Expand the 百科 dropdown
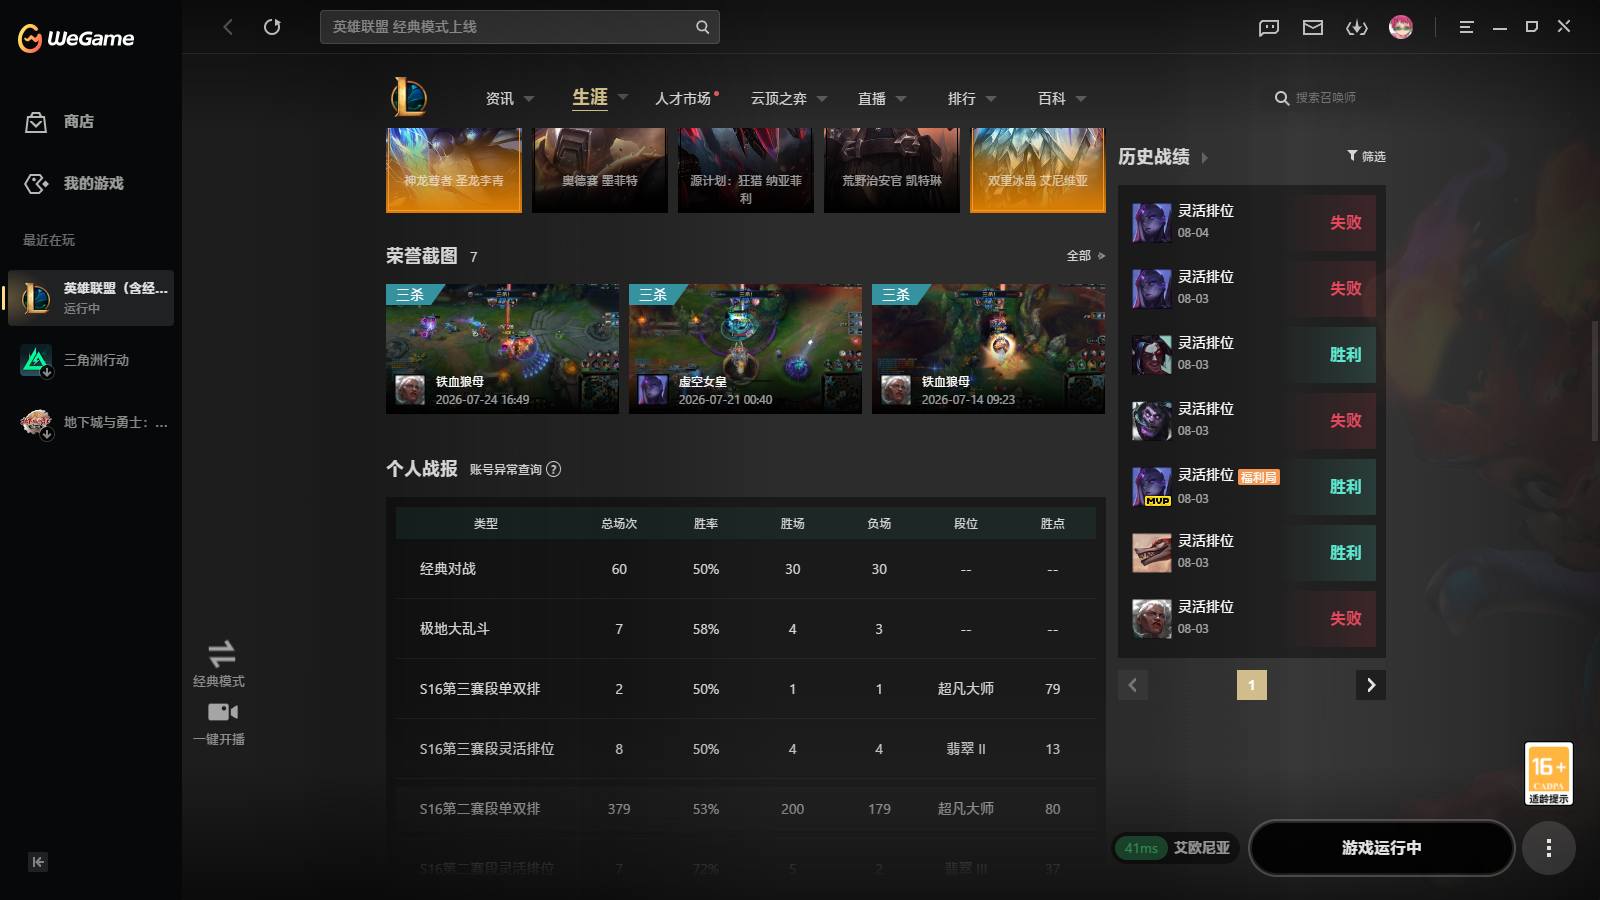Screen dimensions: 1600x900 pyautogui.click(x=1081, y=98)
